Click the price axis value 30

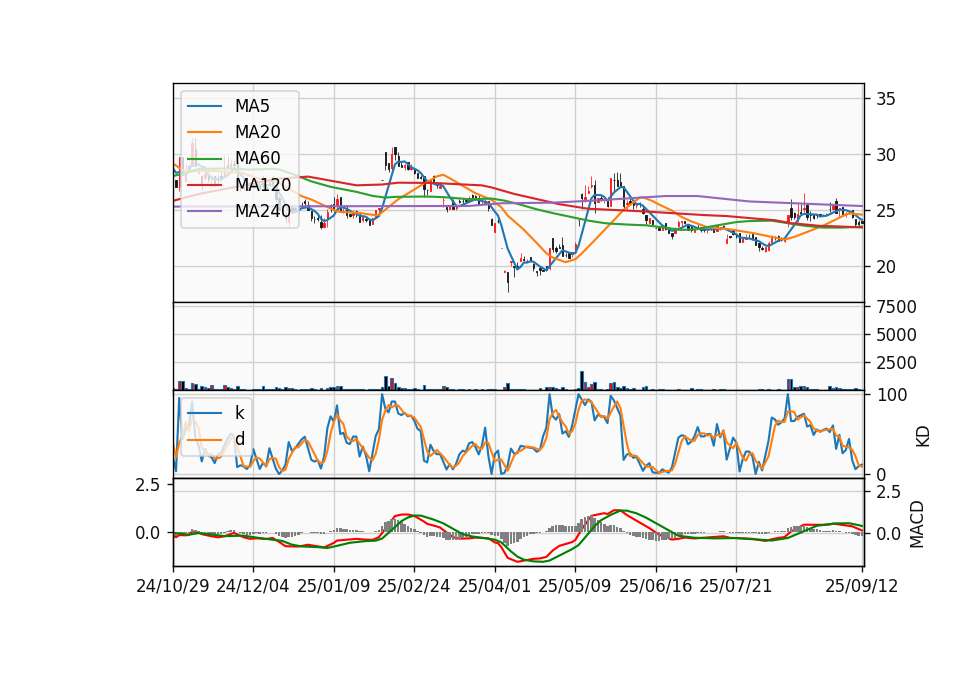(x=886, y=155)
